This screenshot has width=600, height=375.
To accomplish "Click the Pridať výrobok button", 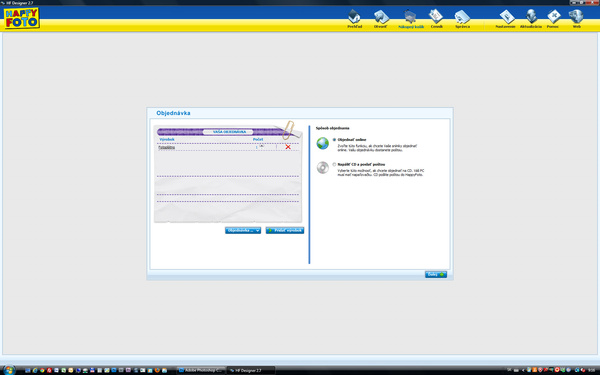I will 285,230.
